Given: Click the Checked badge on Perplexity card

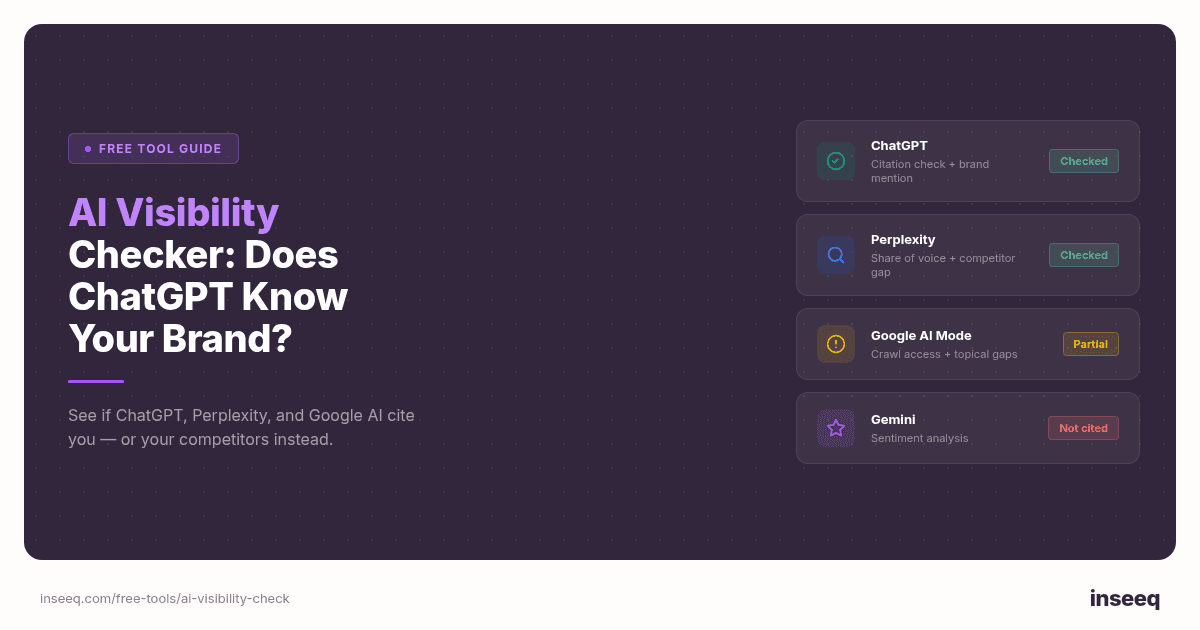Looking at the screenshot, I should pos(1084,255).
